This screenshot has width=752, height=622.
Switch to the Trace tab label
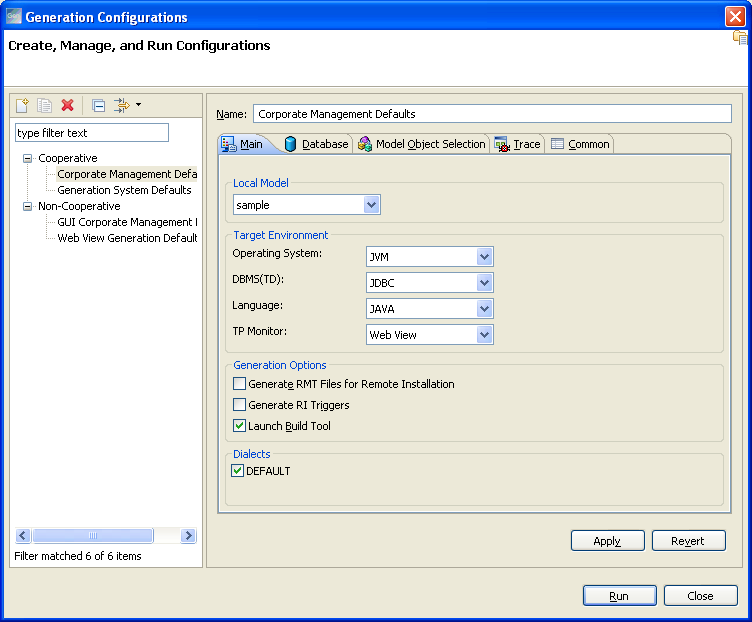(527, 144)
